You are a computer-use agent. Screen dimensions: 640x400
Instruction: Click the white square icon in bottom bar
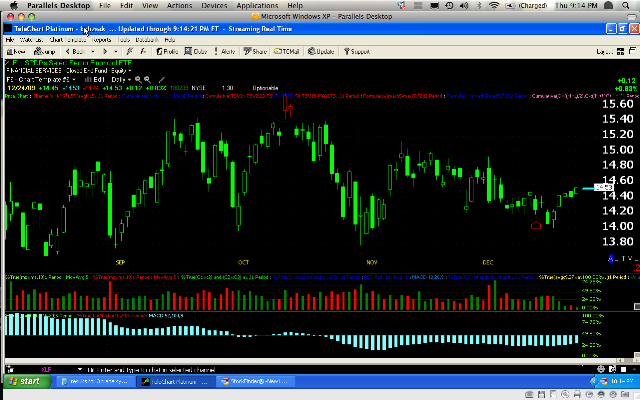623,369
